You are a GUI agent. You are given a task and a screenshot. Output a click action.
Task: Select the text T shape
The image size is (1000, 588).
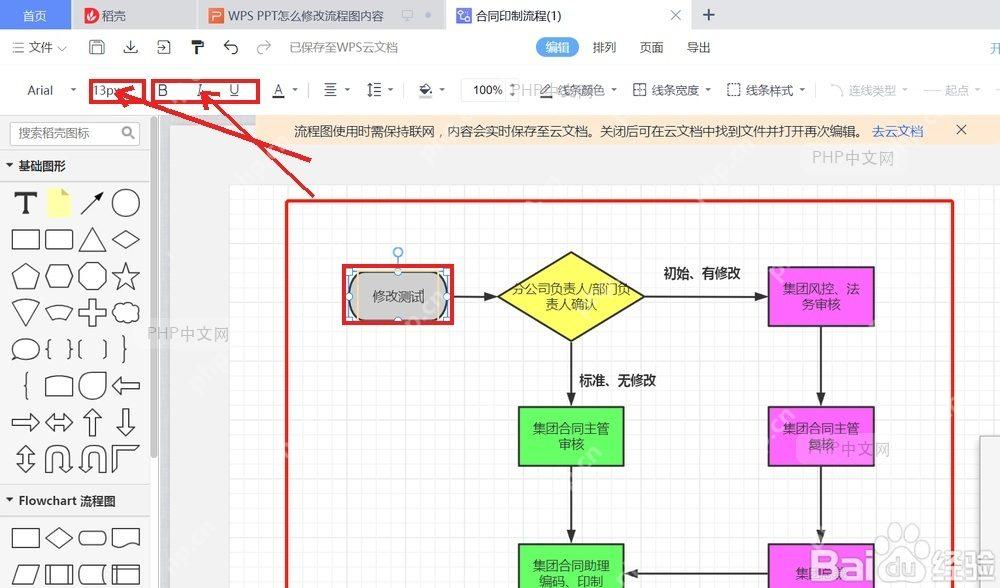[26, 203]
